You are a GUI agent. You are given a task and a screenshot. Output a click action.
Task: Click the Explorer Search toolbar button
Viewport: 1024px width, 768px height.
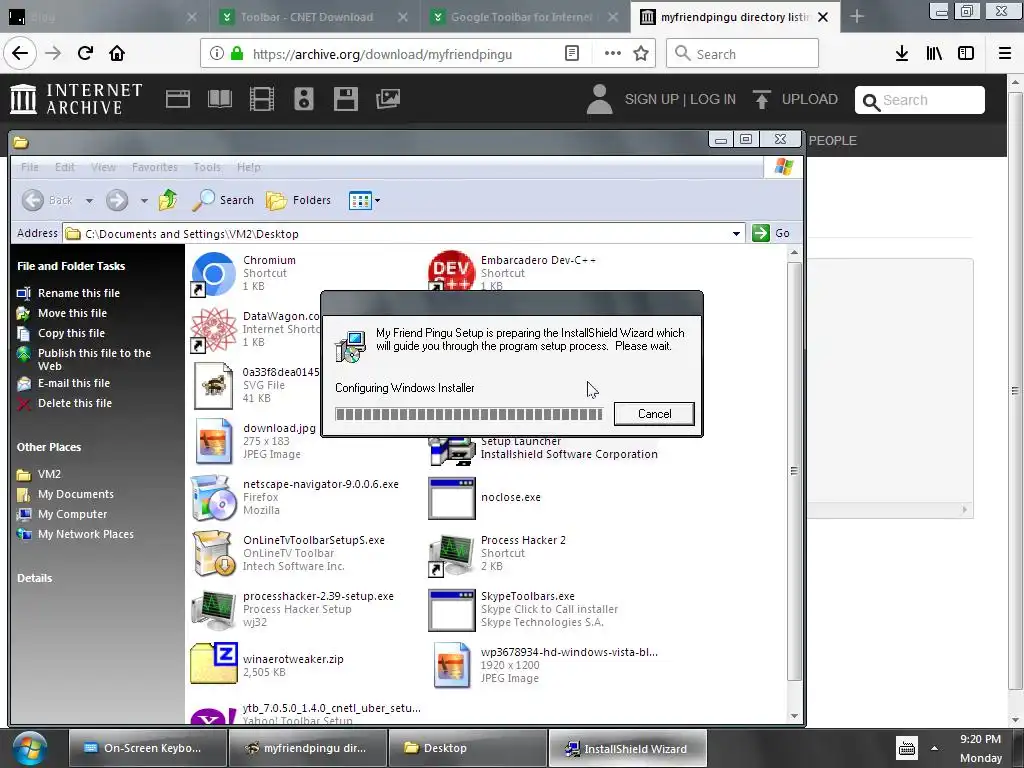(x=223, y=200)
